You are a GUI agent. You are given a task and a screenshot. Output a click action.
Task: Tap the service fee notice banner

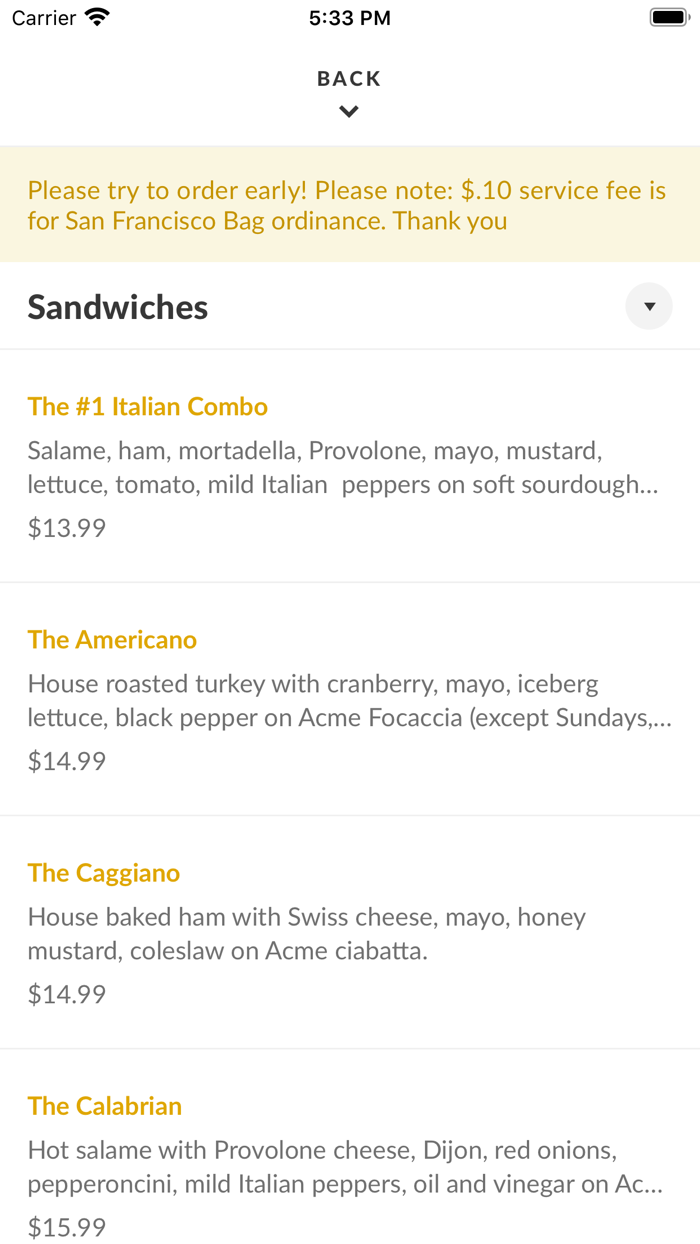349,204
